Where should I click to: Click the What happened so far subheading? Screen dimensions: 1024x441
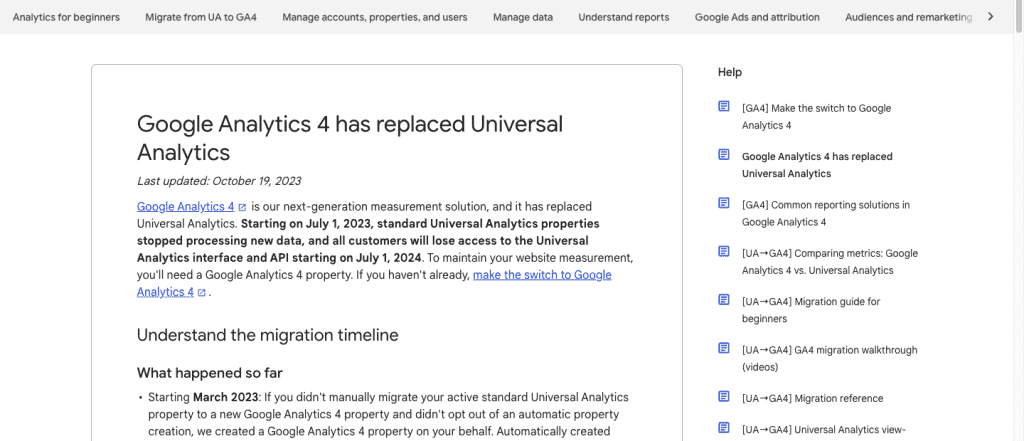click(210, 373)
